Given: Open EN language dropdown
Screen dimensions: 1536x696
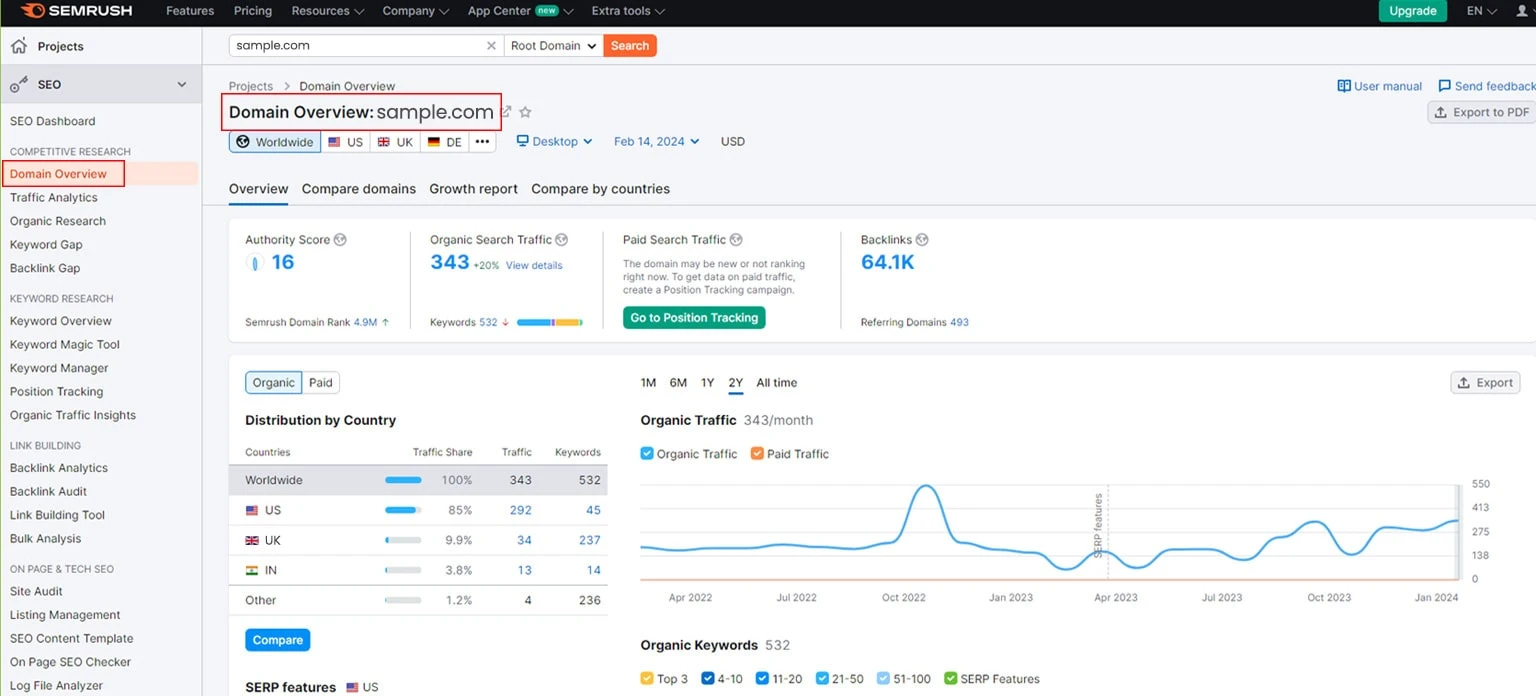Looking at the screenshot, I should (x=1482, y=11).
